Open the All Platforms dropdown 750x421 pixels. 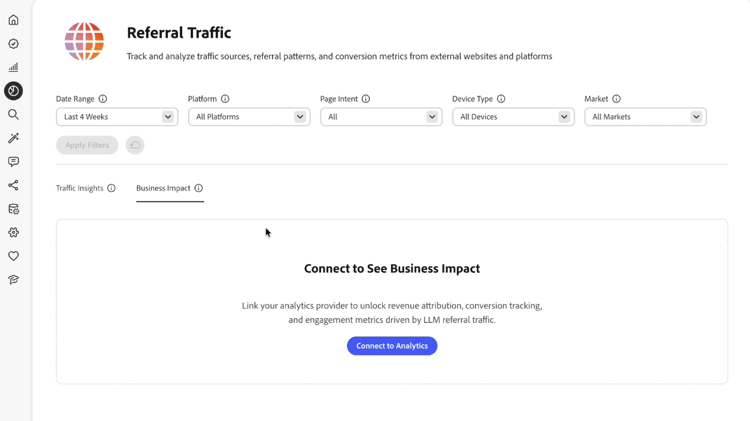(249, 117)
